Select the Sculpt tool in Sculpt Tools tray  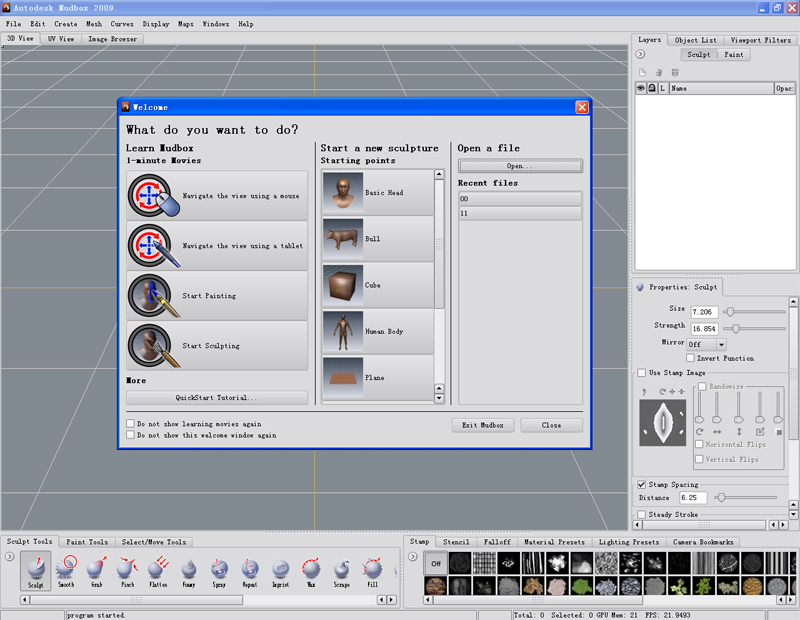[36, 571]
